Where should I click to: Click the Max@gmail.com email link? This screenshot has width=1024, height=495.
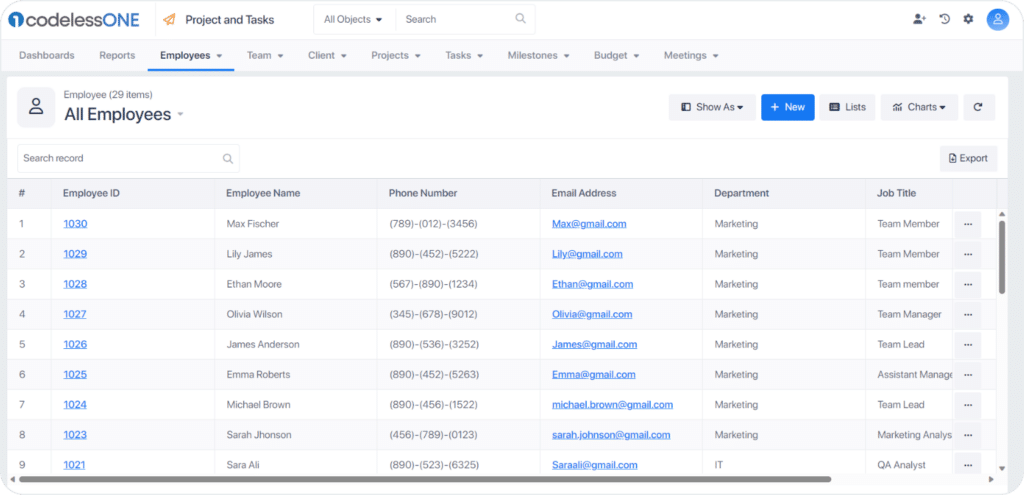pyautogui.click(x=589, y=224)
